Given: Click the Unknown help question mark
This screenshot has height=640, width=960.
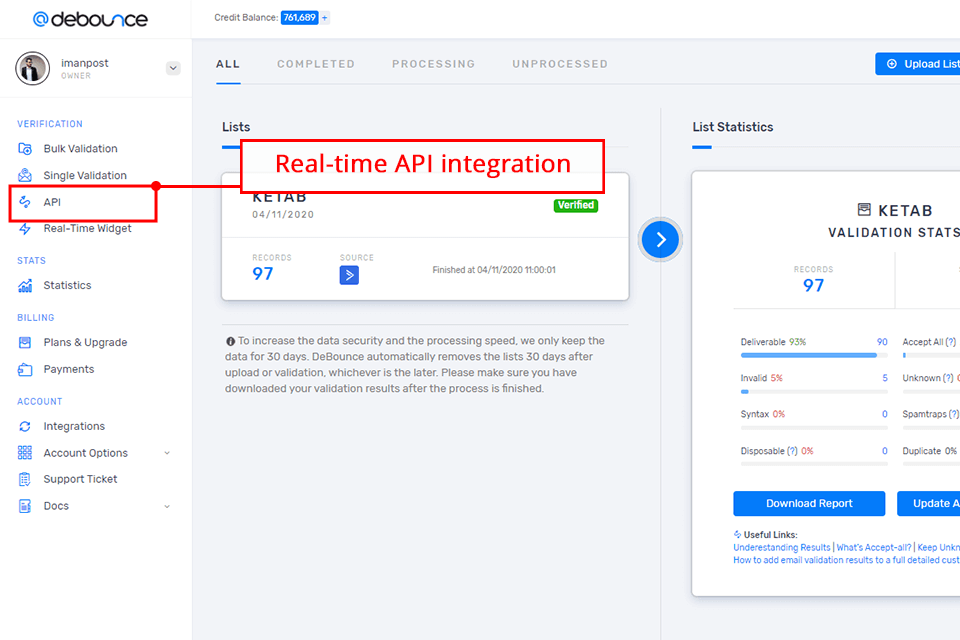Looking at the screenshot, I should (x=948, y=378).
